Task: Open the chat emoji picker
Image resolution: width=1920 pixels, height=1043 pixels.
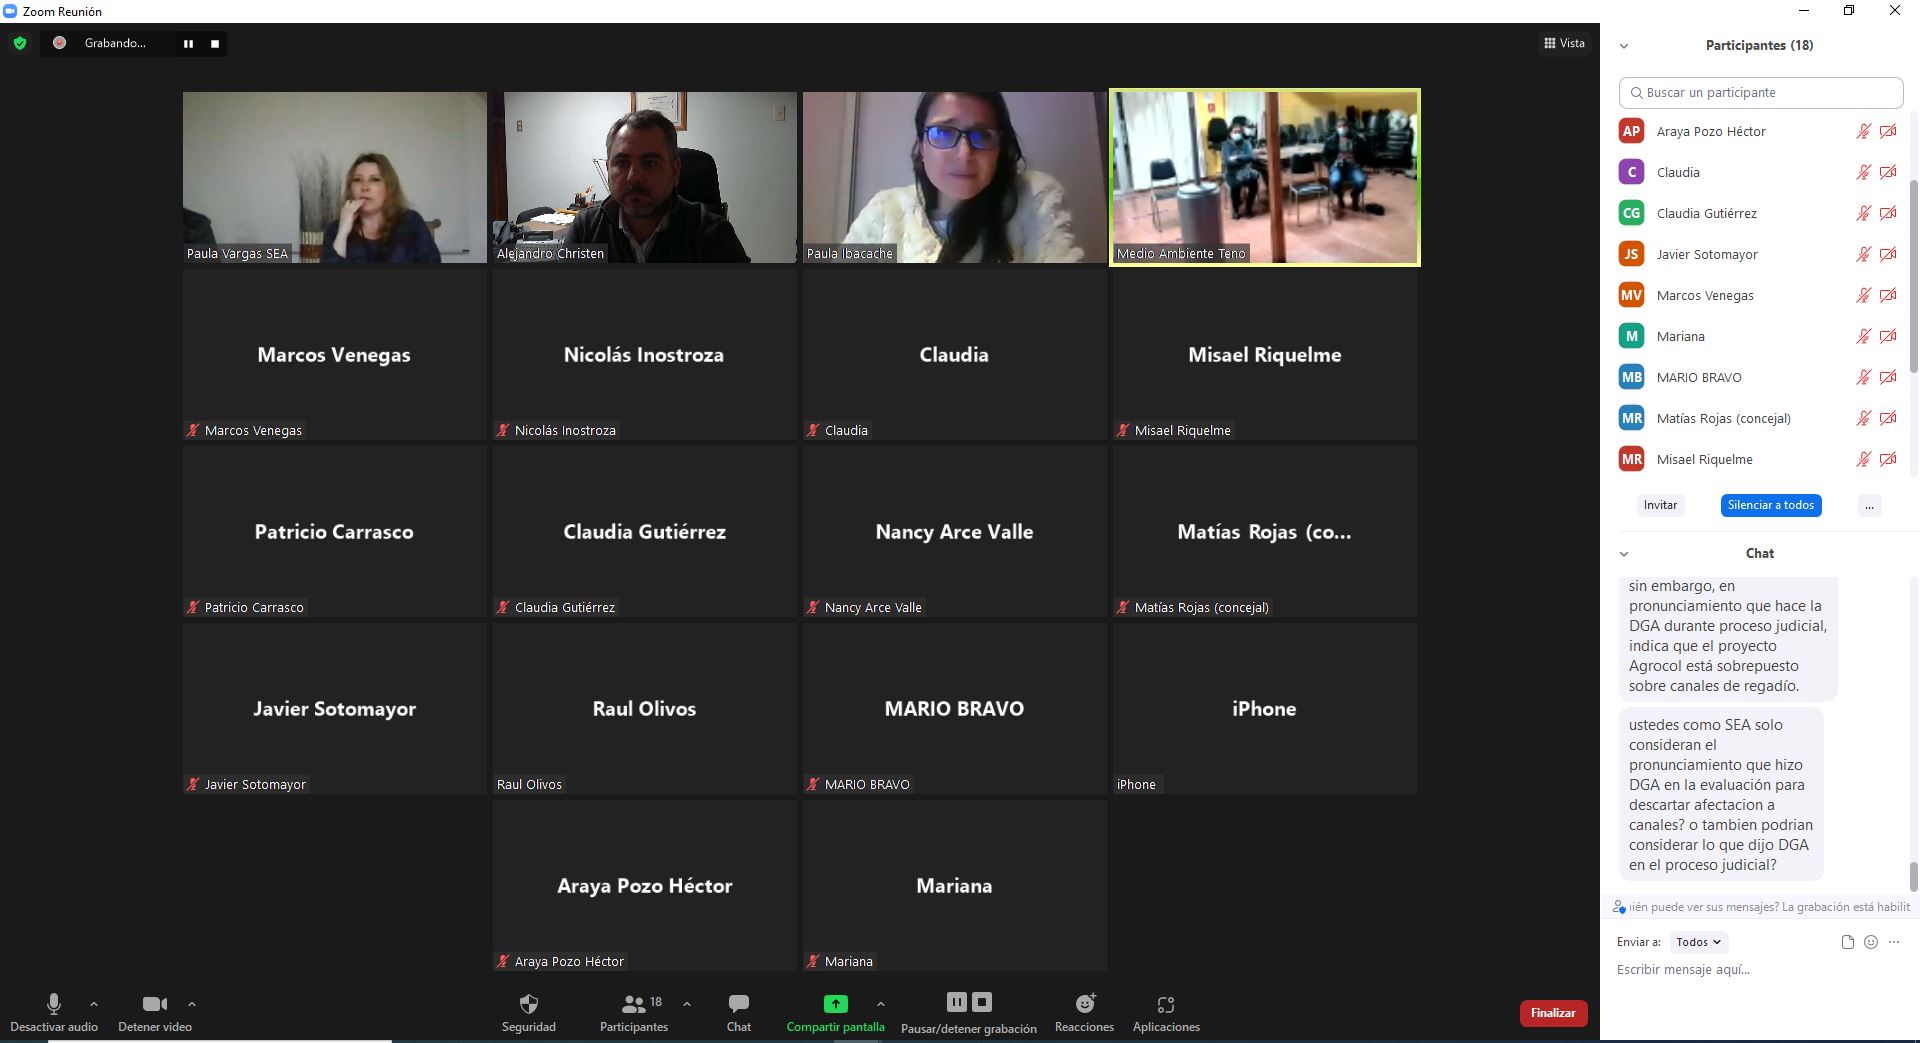Action: [x=1871, y=942]
